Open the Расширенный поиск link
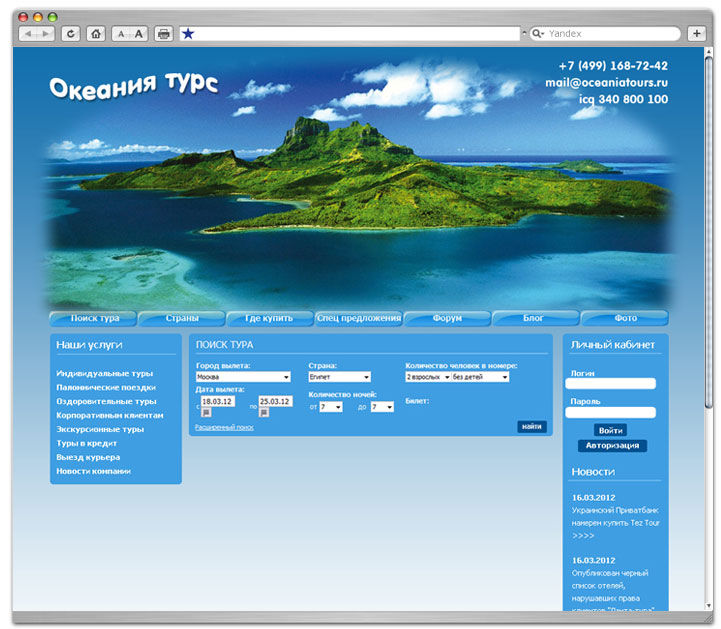 click(x=224, y=427)
